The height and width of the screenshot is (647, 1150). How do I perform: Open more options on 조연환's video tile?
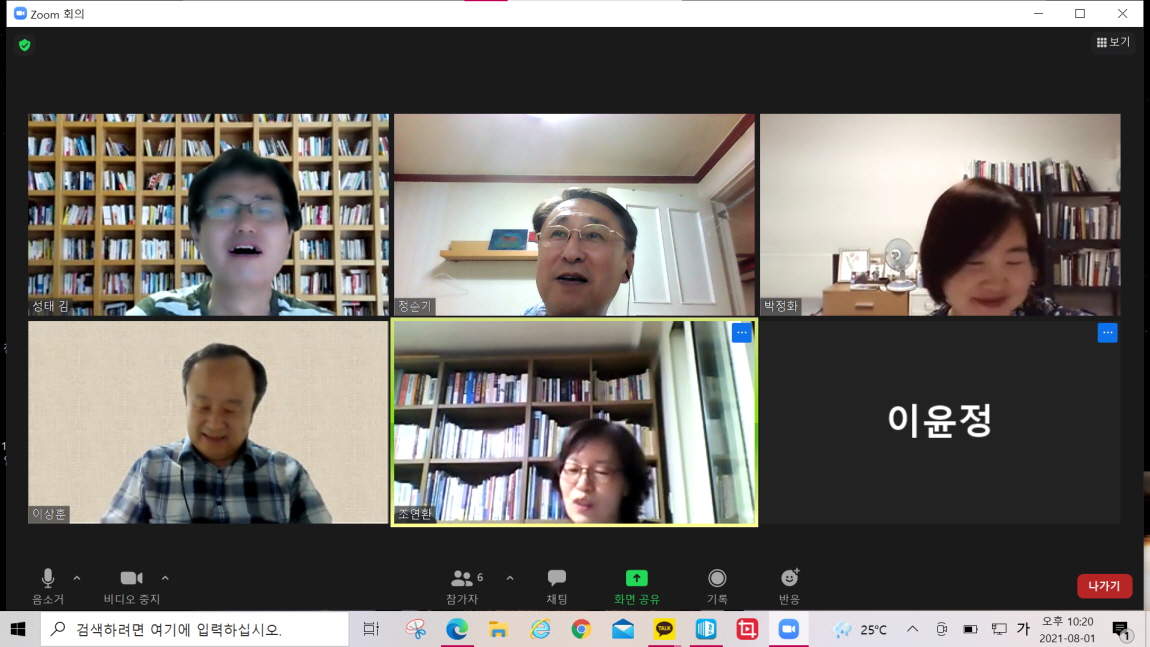pyautogui.click(x=742, y=333)
